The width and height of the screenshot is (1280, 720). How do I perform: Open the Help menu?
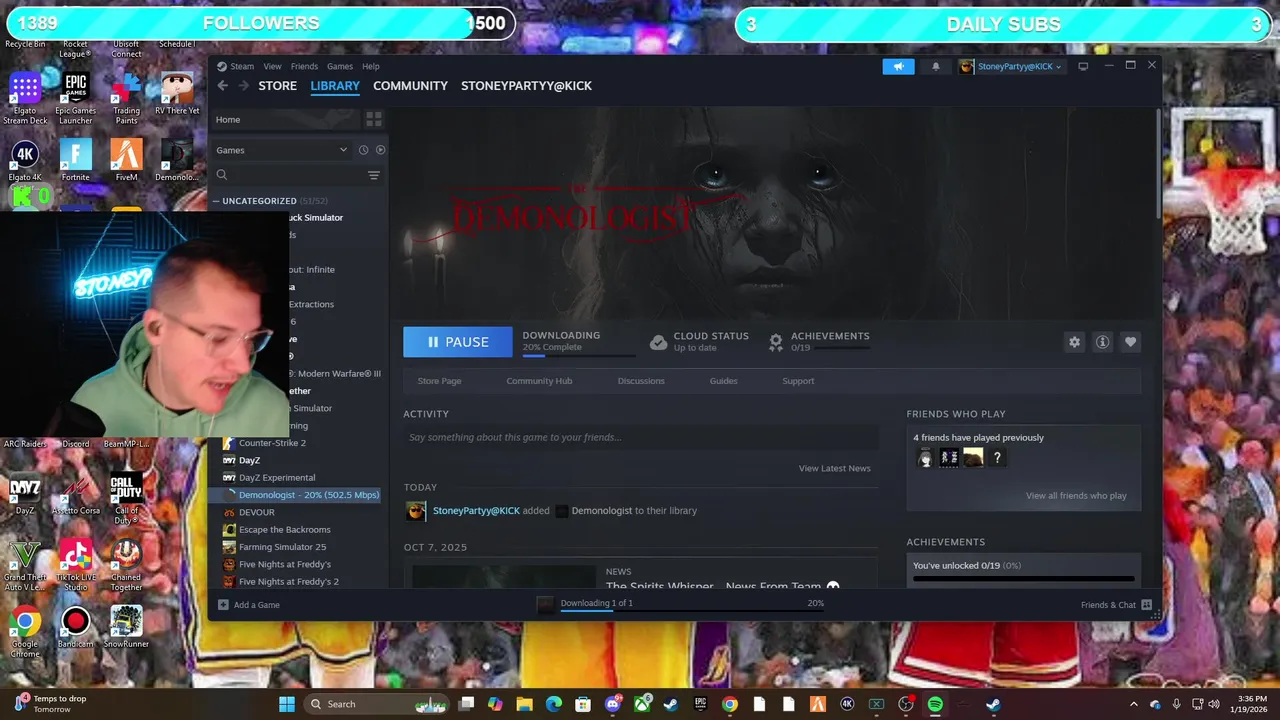[x=371, y=66]
